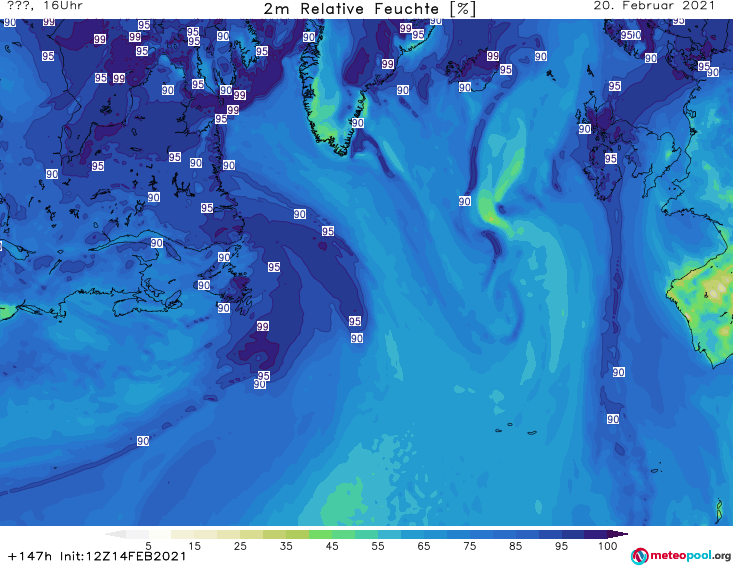Click the green low-humidity patch at bottom center
The height and width of the screenshot is (566, 733).
click(x=345, y=505)
